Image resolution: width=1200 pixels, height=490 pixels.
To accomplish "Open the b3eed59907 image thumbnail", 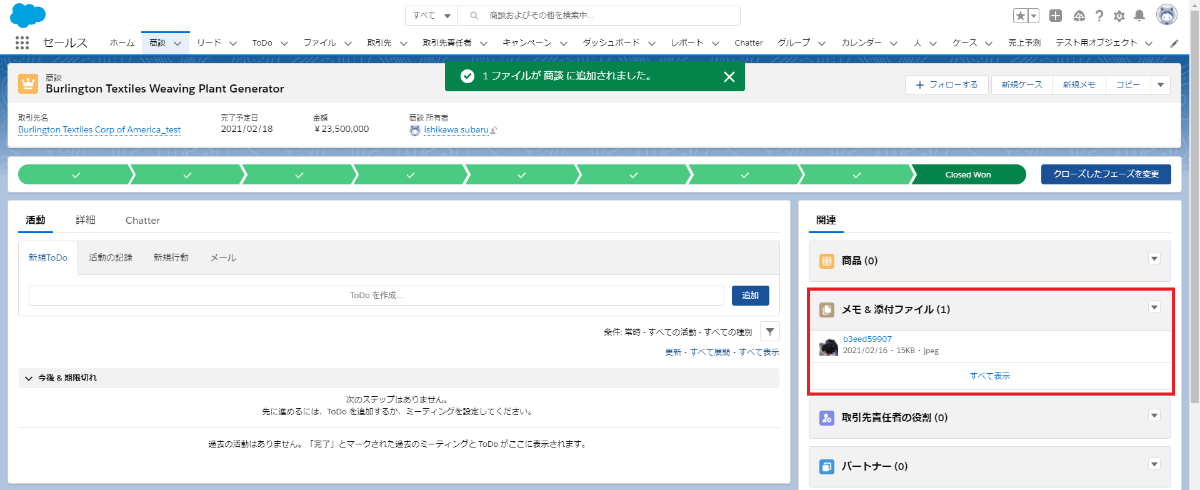I will [828, 345].
